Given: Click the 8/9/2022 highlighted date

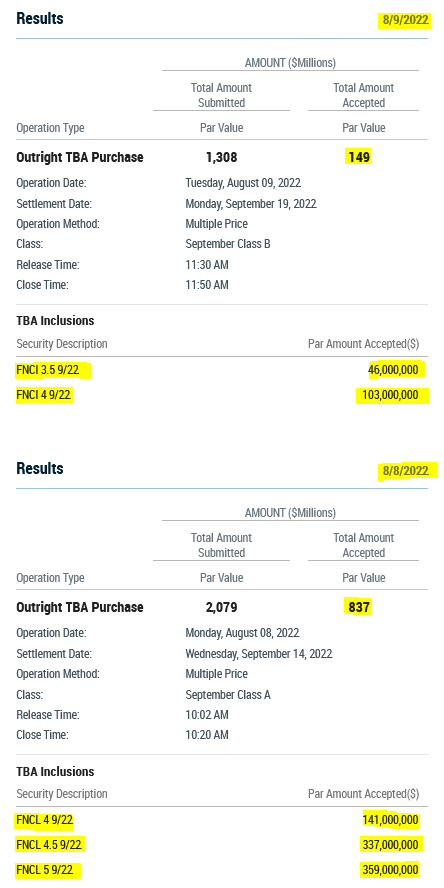Looking at the screenshot, I should point(405,20).
